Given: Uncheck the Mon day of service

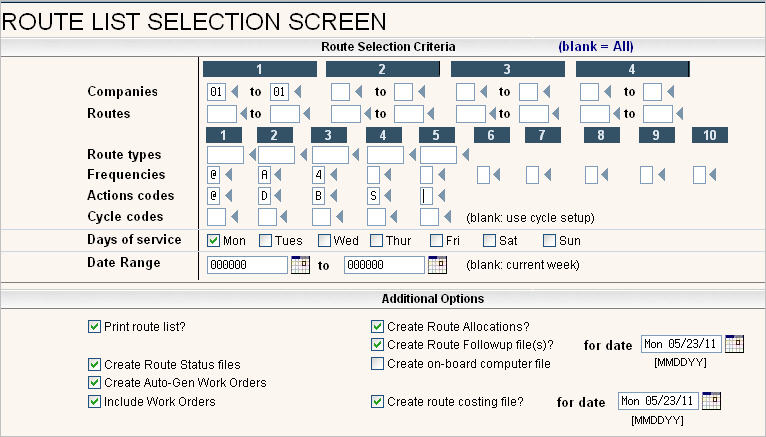Looking at the screenshot, I should (213, 240).
